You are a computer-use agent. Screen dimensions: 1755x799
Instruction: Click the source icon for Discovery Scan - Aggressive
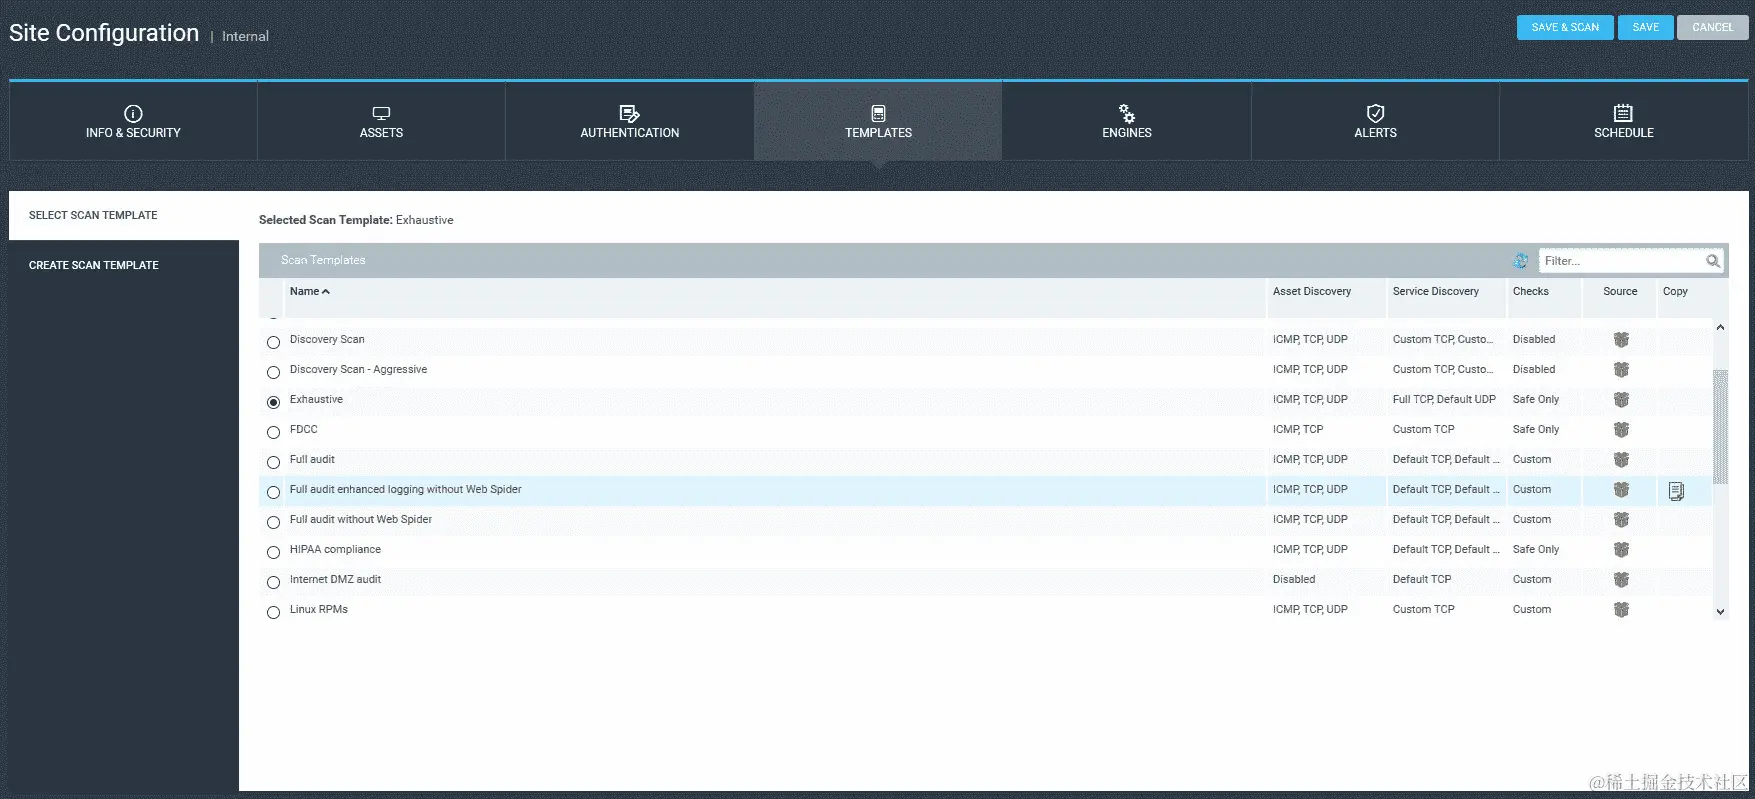[x=1621, y=370]
